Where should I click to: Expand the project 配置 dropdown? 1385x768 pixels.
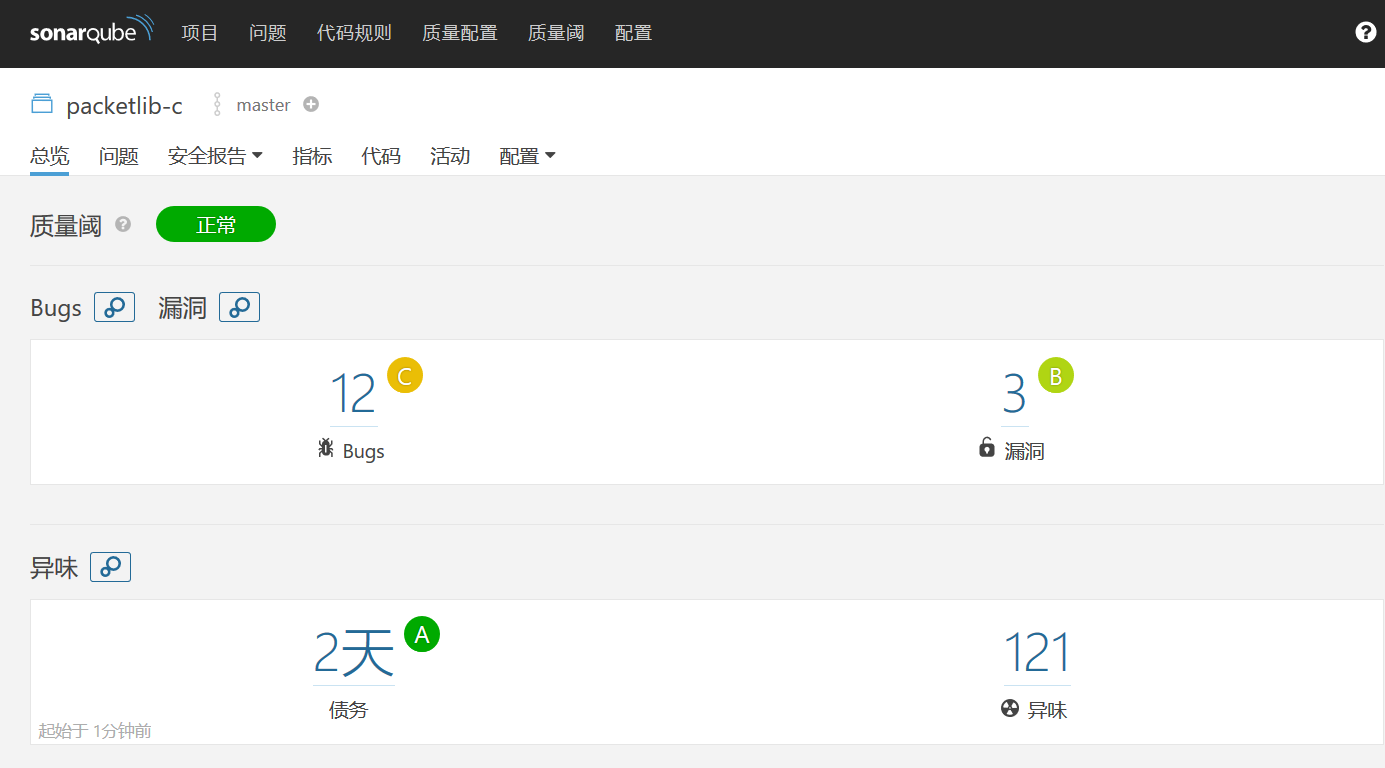(527, 156)
